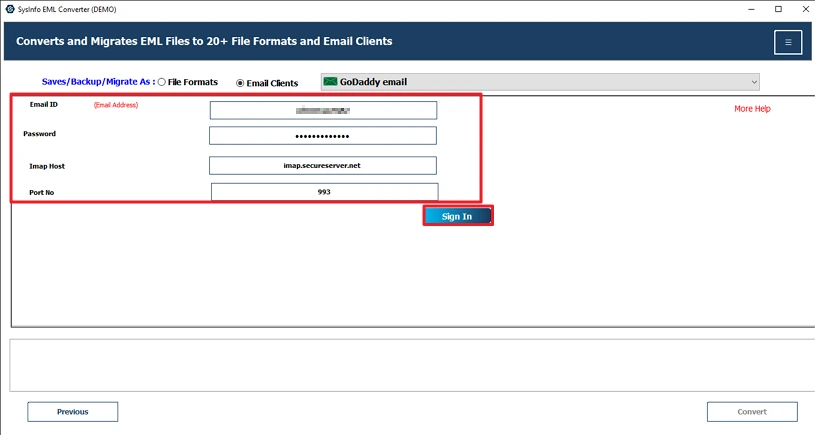Select the Email Clients radio button
This screenshot has height=435, width=815.
240,83
